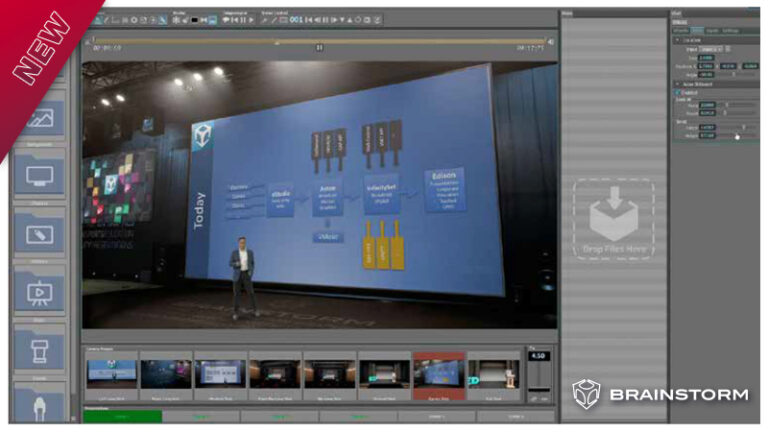Open the dropdown in right panel's top section

click(711, 49)
